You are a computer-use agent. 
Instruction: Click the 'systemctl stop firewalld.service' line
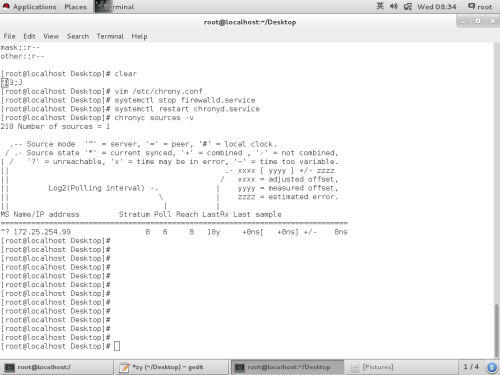[x=185, y=100]
